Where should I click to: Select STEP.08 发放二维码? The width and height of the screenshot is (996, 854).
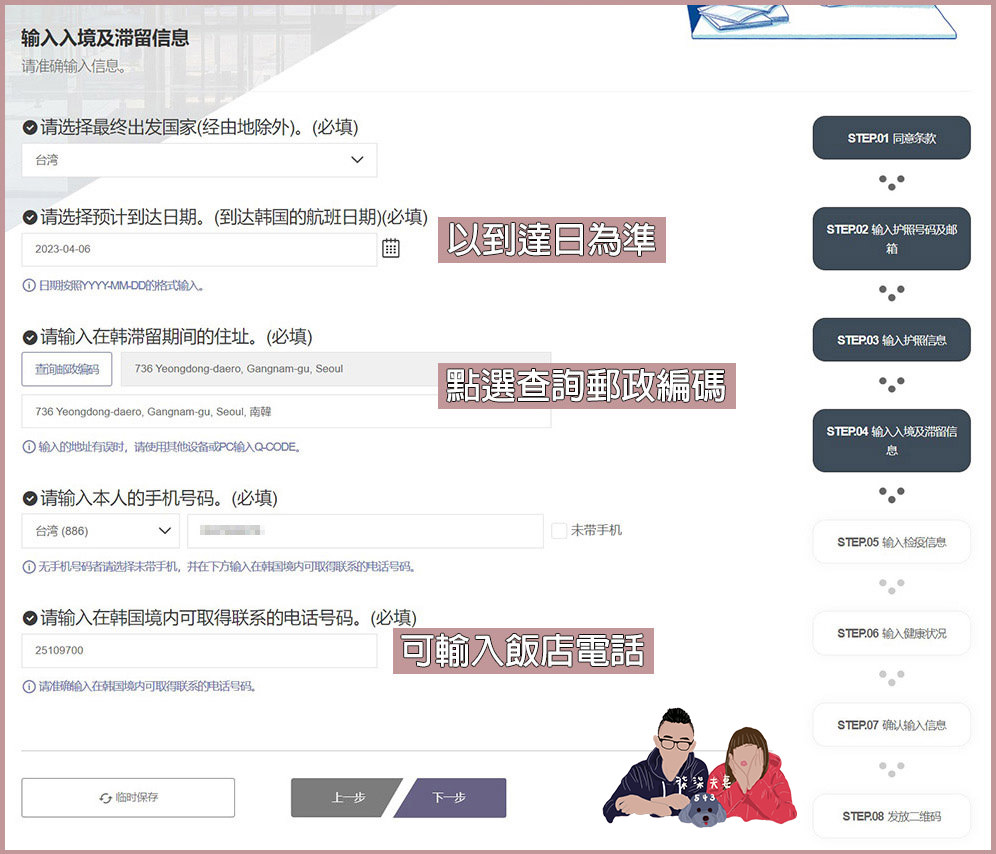coord(892,816)
